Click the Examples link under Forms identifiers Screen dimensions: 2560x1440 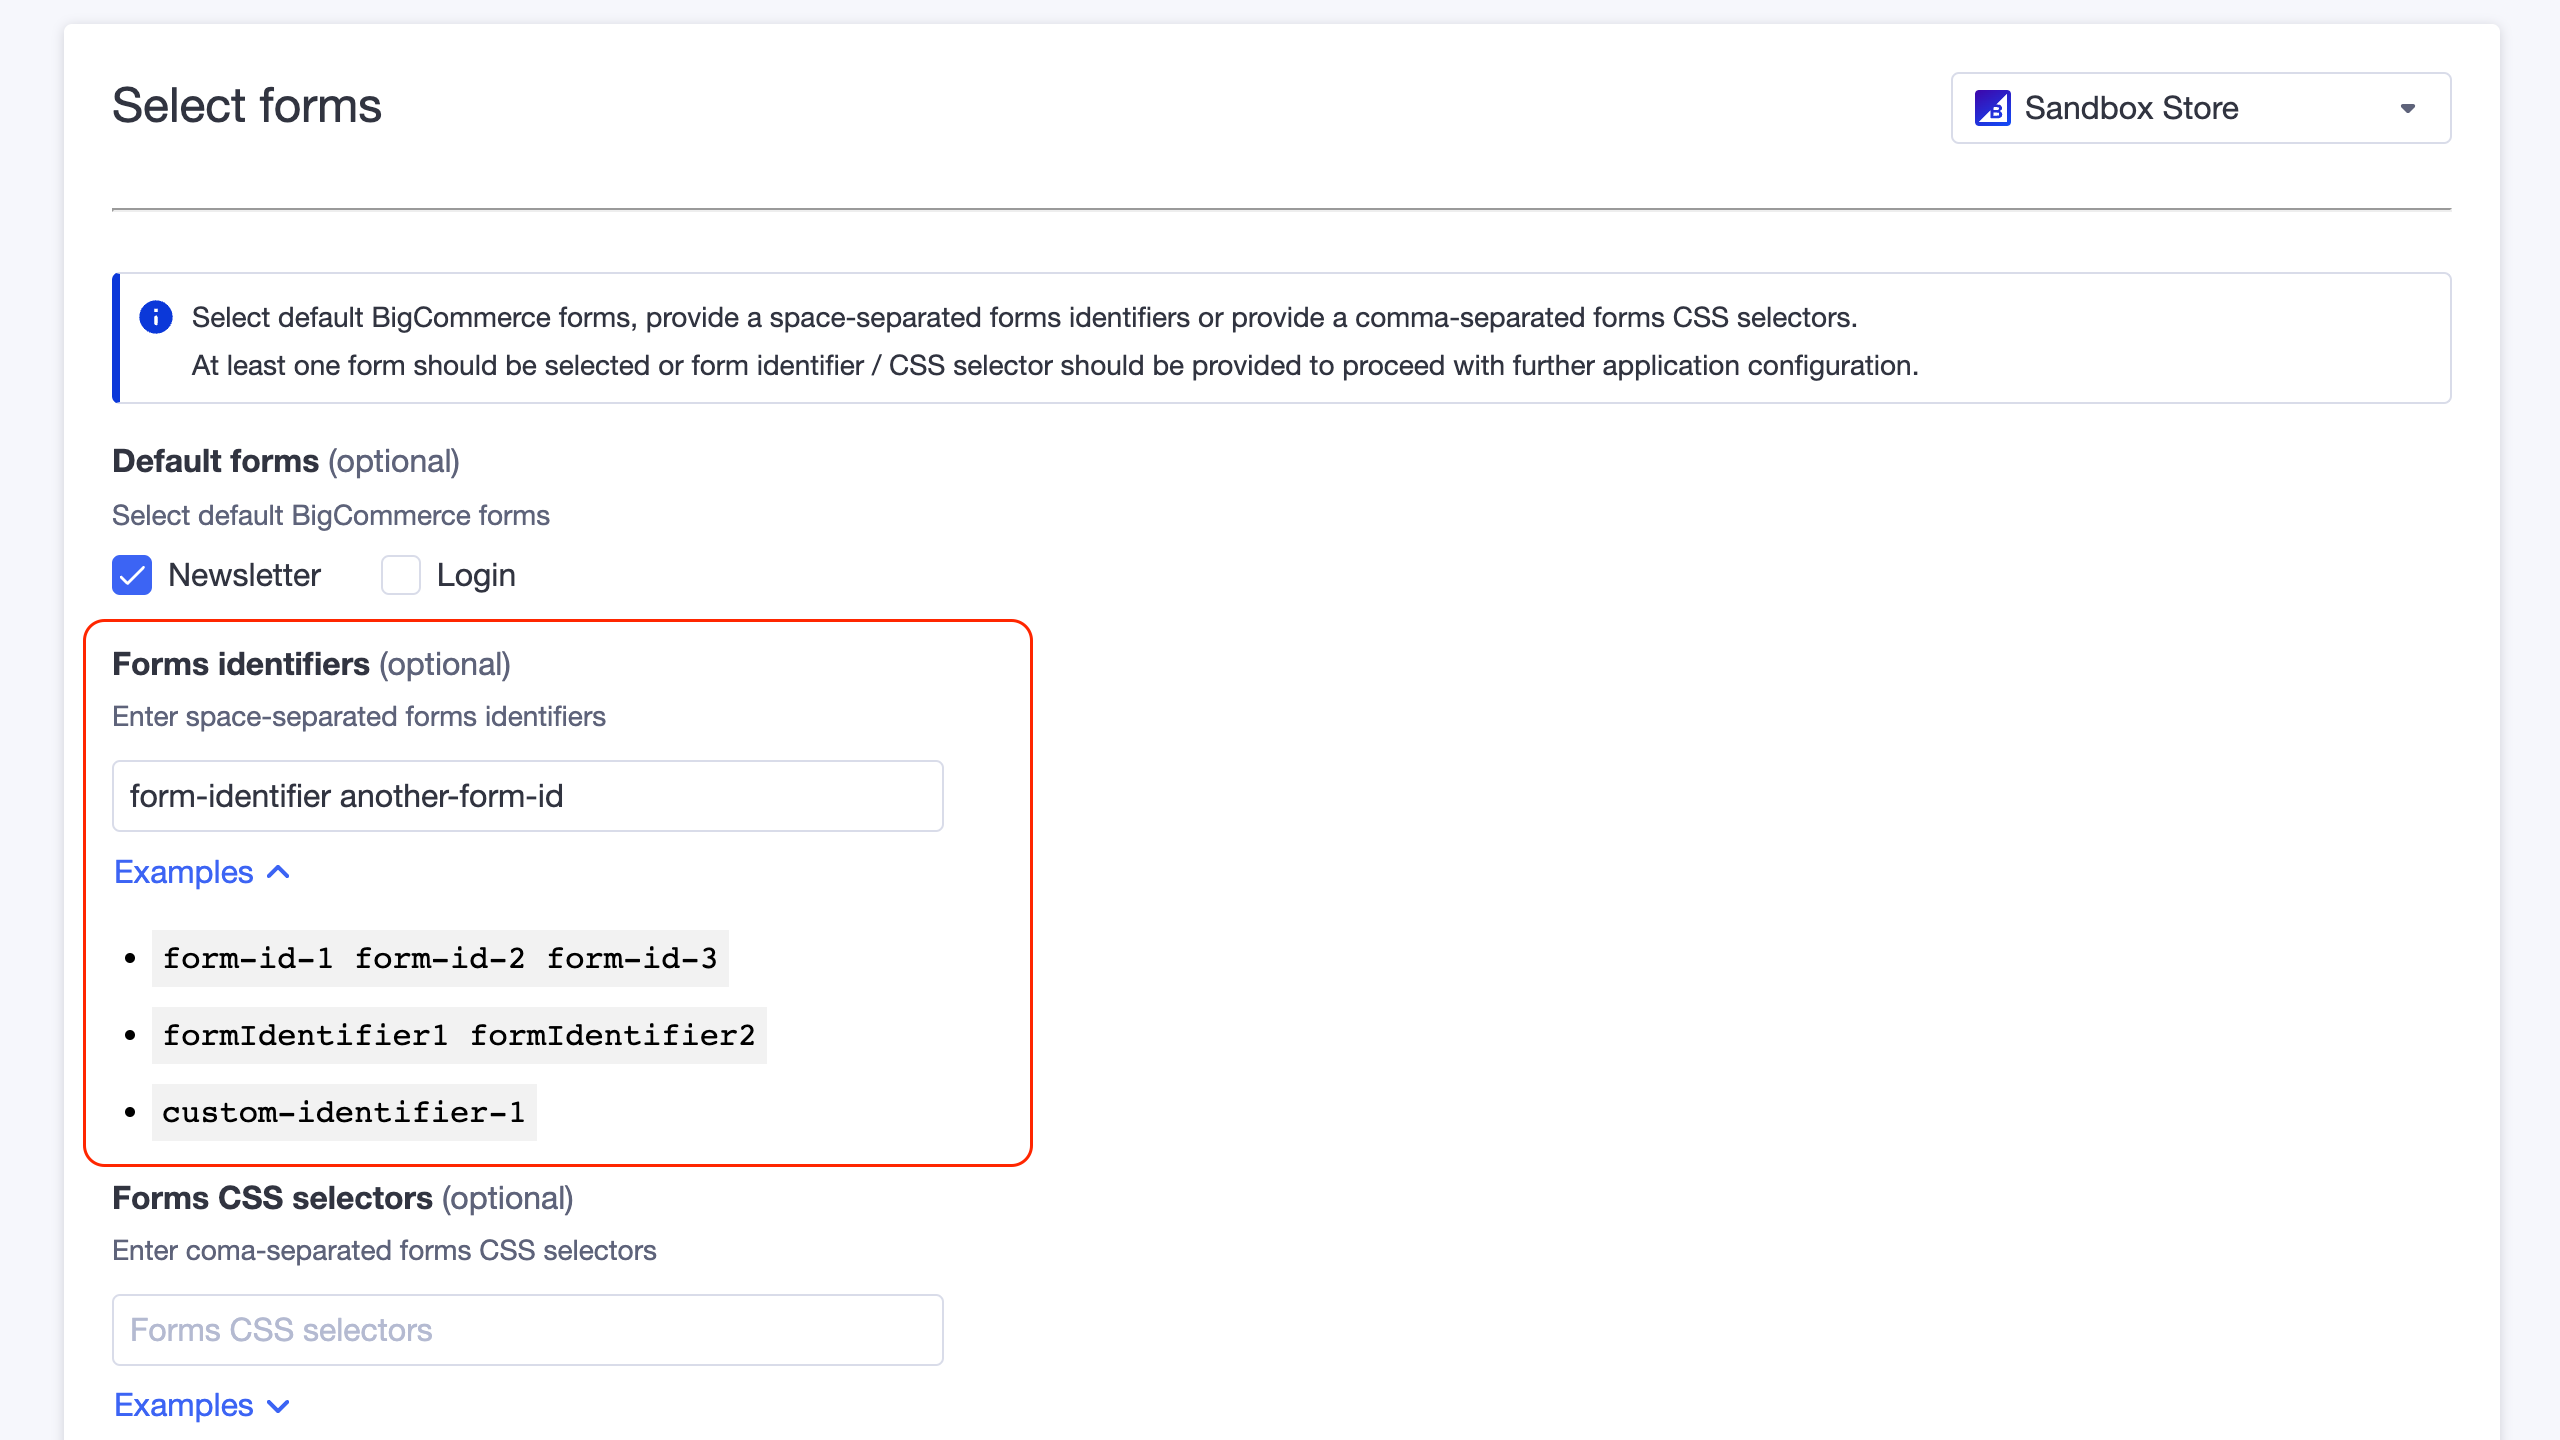pyautogui.click(x=183, y=871)
